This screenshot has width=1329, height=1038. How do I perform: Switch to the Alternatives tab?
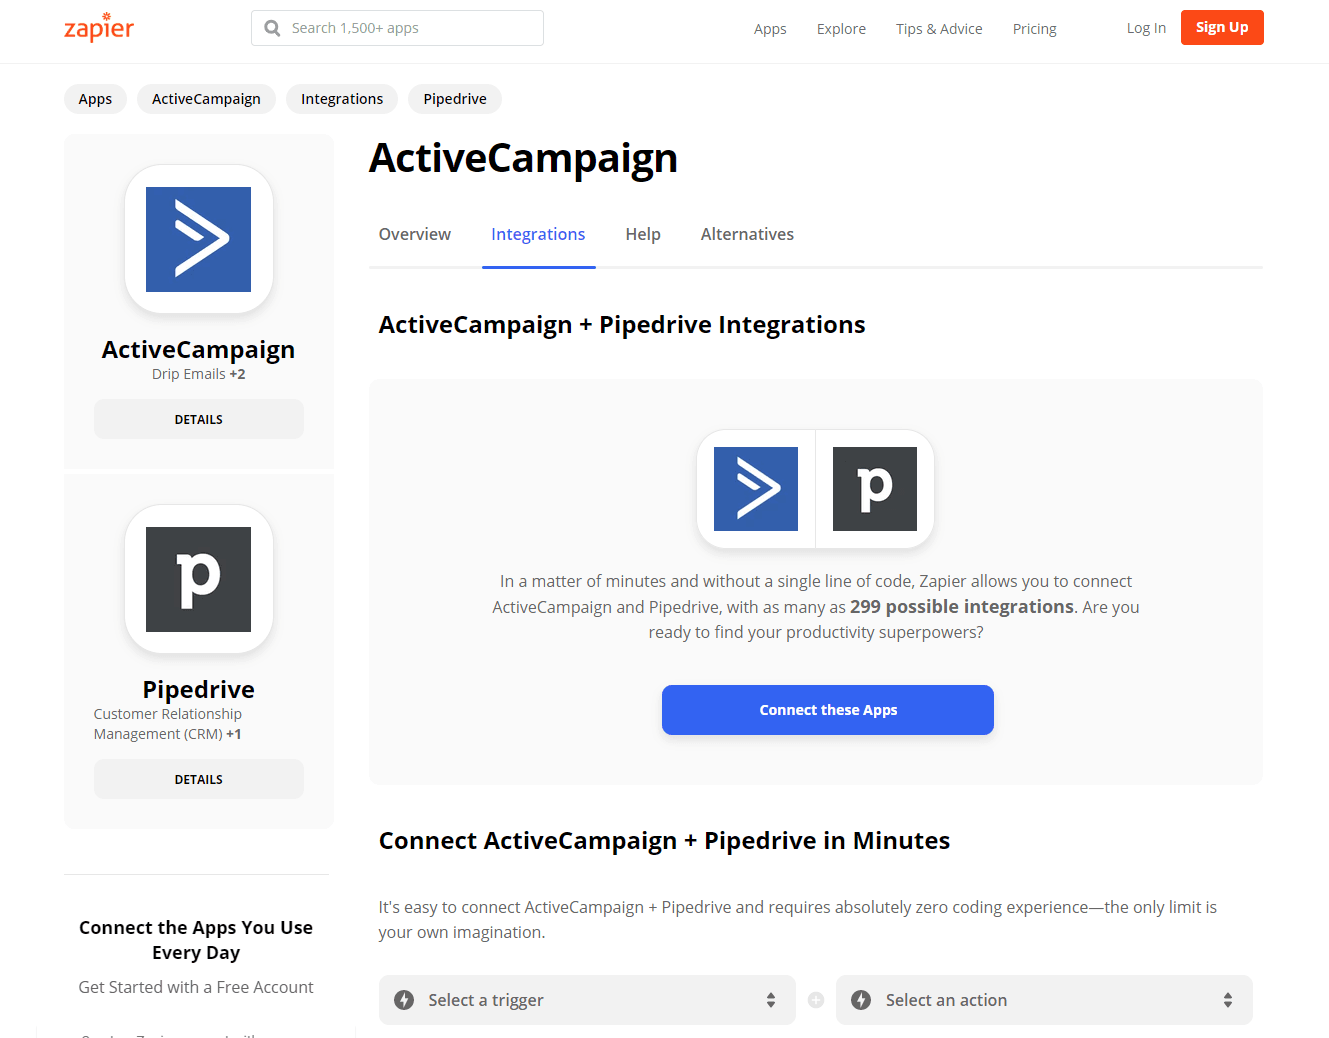coord(747,234)
